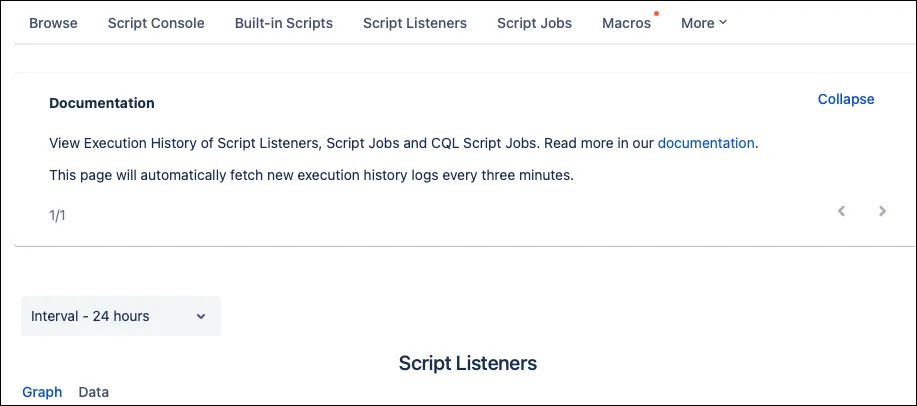Open the documentation link
The height and width of the screenshot is (406, 917).
706,143
